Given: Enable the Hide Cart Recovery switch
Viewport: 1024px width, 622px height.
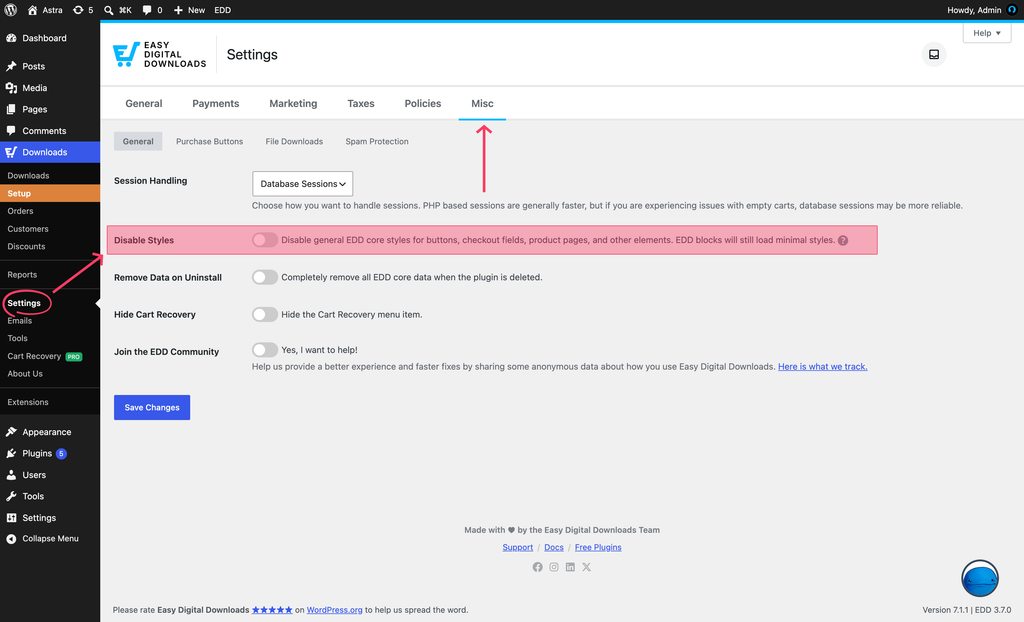Looking at the screenshot, I should [x=265, y=314].
